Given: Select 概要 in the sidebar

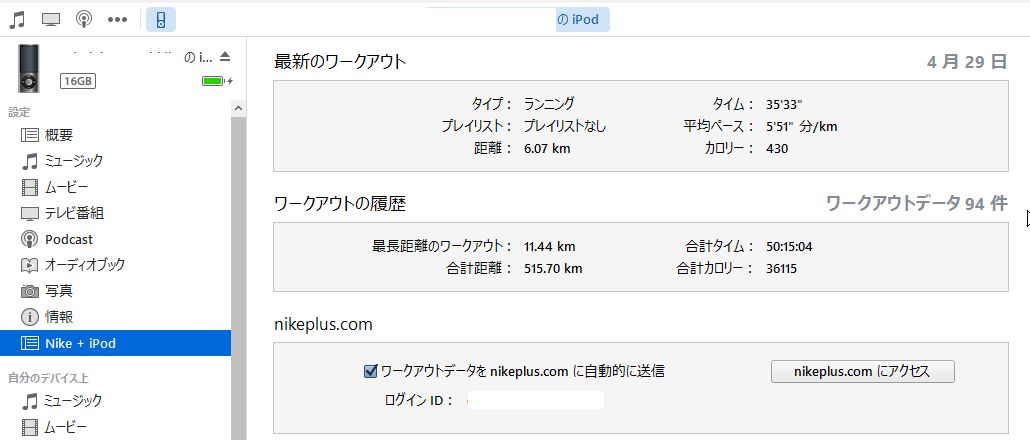Looking at the screenshot, I should (58, 135).
